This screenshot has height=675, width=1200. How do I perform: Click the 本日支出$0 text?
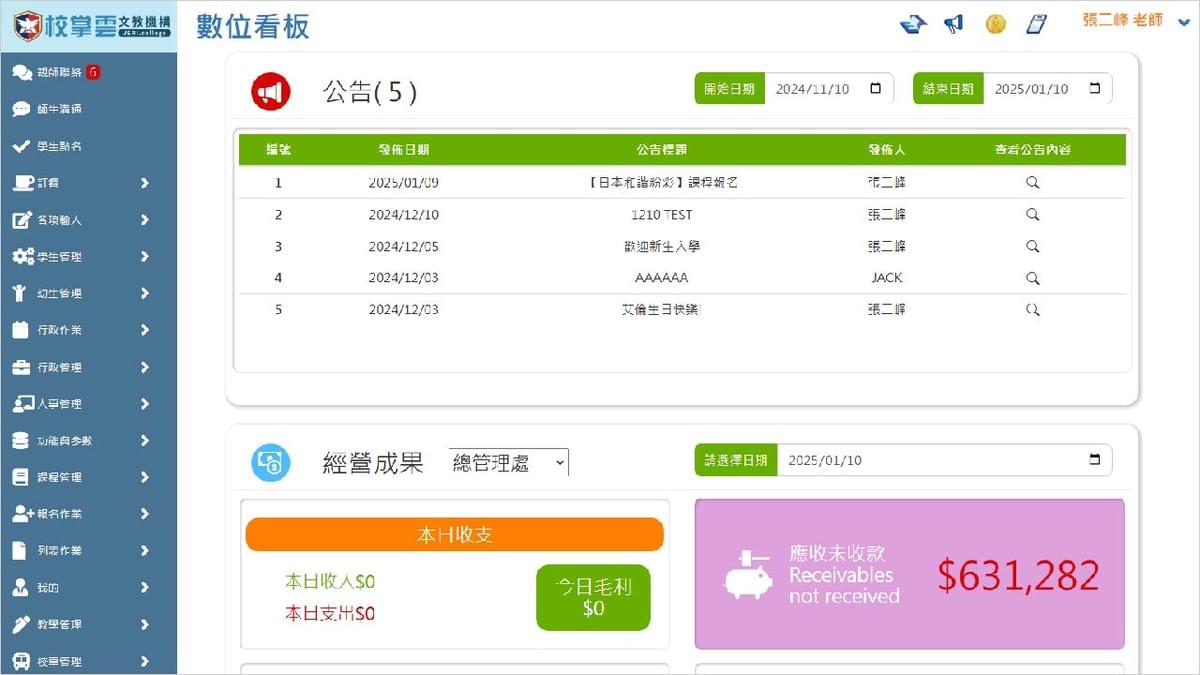pyautogui.click(x=330, y=613)
